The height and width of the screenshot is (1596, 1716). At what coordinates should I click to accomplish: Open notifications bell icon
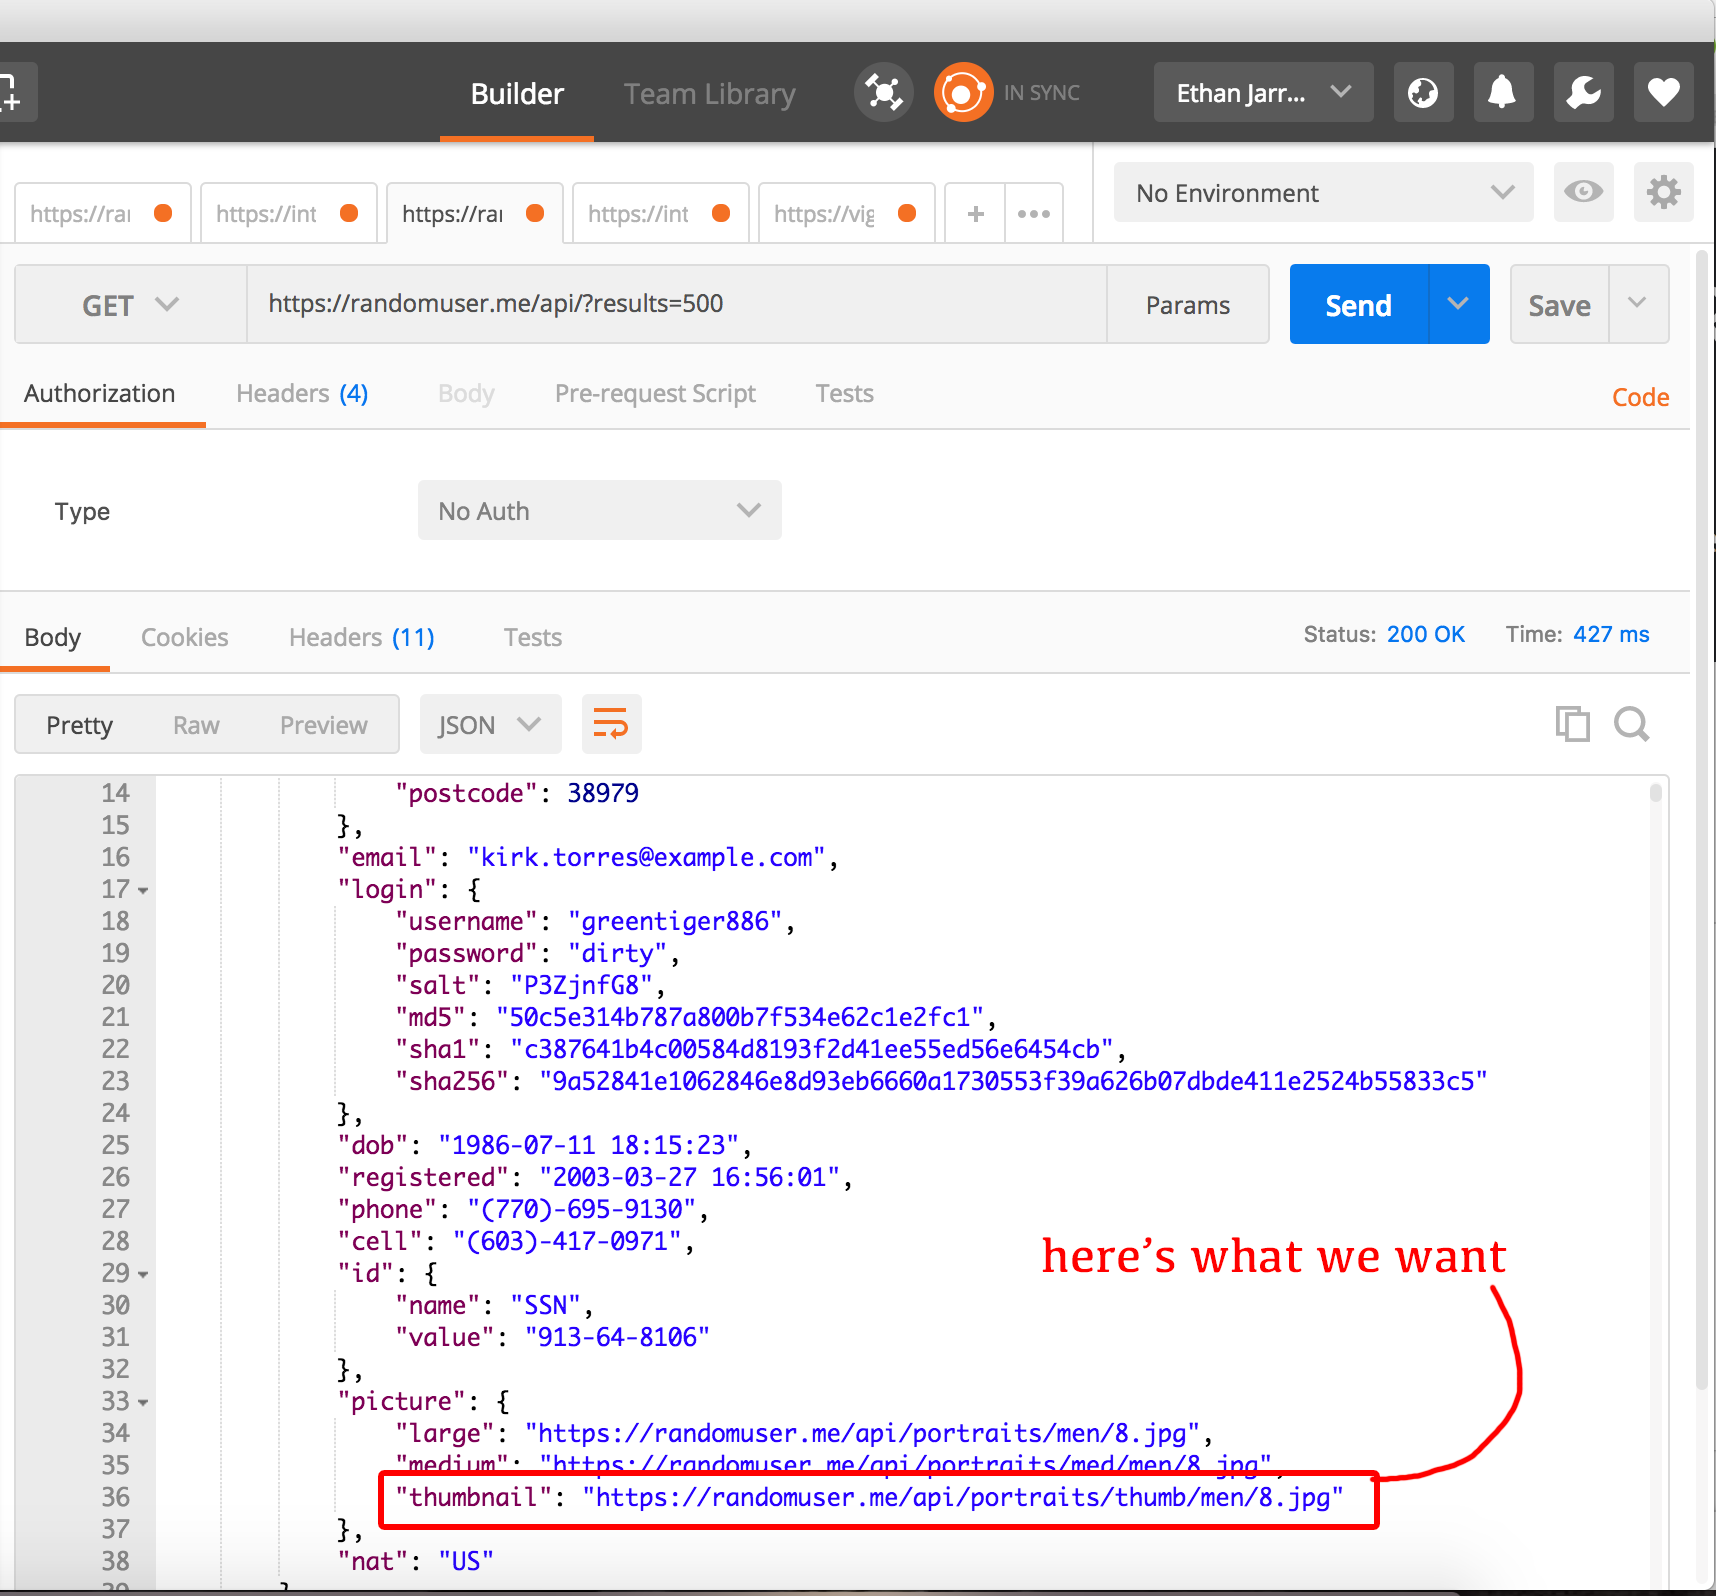tap(1502, 93)
